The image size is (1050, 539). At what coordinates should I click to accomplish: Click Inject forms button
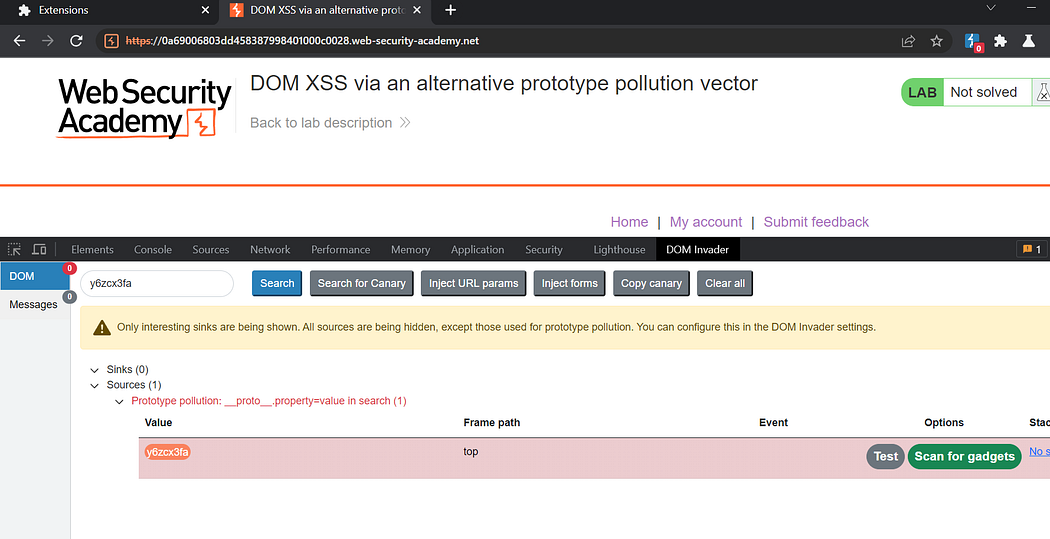tap(569, 283)
